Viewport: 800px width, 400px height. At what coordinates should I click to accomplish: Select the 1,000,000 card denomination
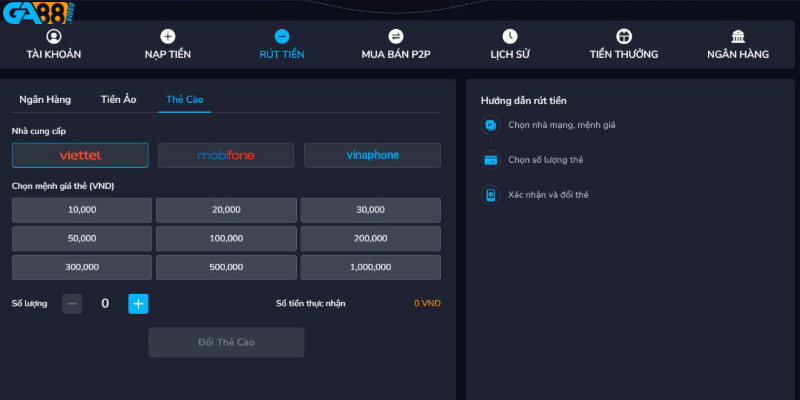pos(370,267)
